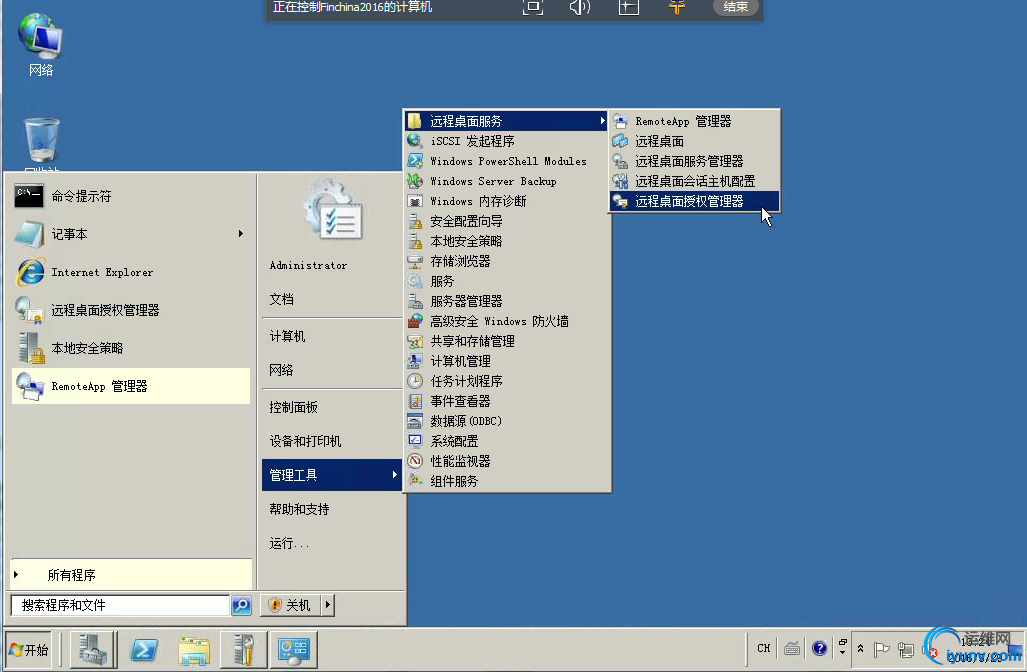Image resolution: width=1027 pixels, height=672 pixels.
Task: Open Server Manager from the taskbar
Action: pyautogui.click(x=92, y=650)
